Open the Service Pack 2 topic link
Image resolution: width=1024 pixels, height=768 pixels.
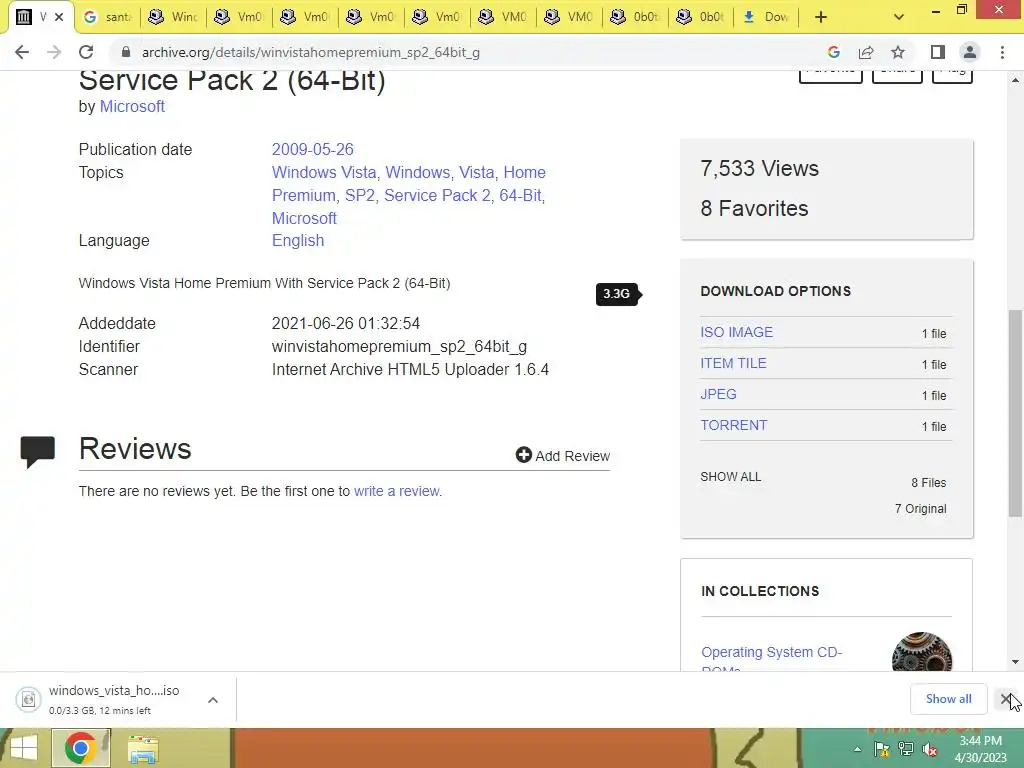pos(437,195)
